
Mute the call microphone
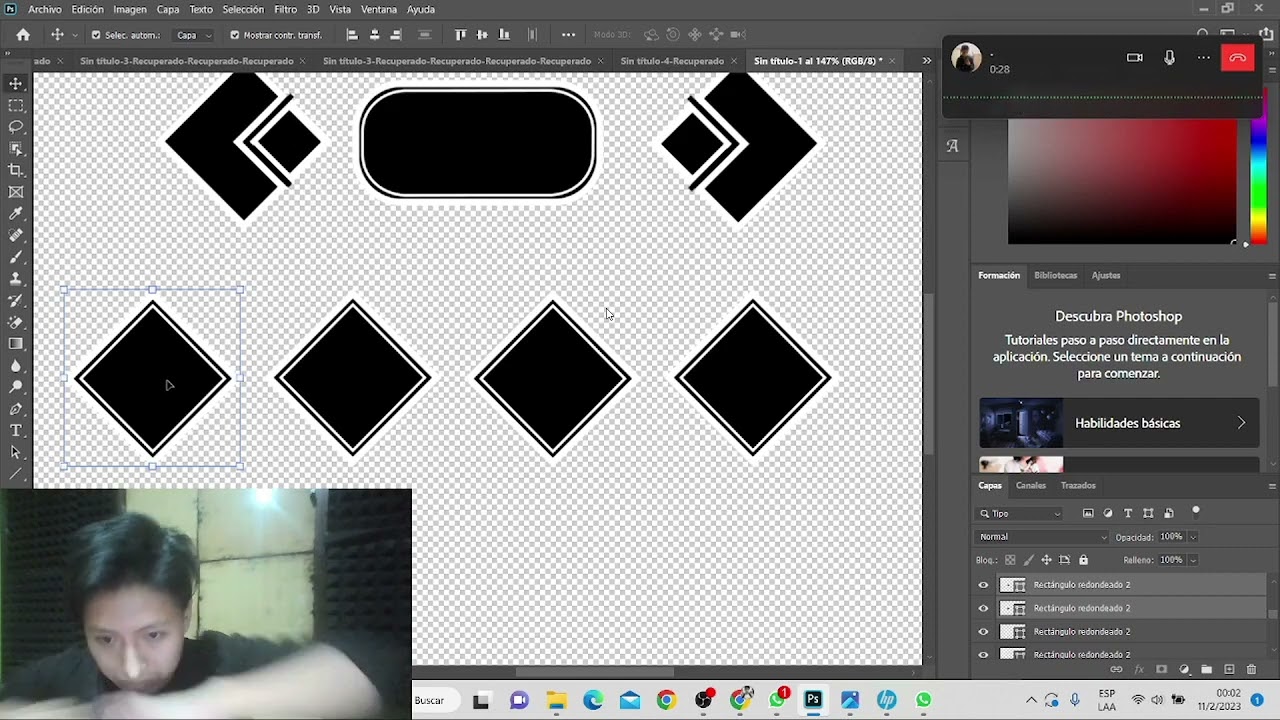[x=1169, y=58]
